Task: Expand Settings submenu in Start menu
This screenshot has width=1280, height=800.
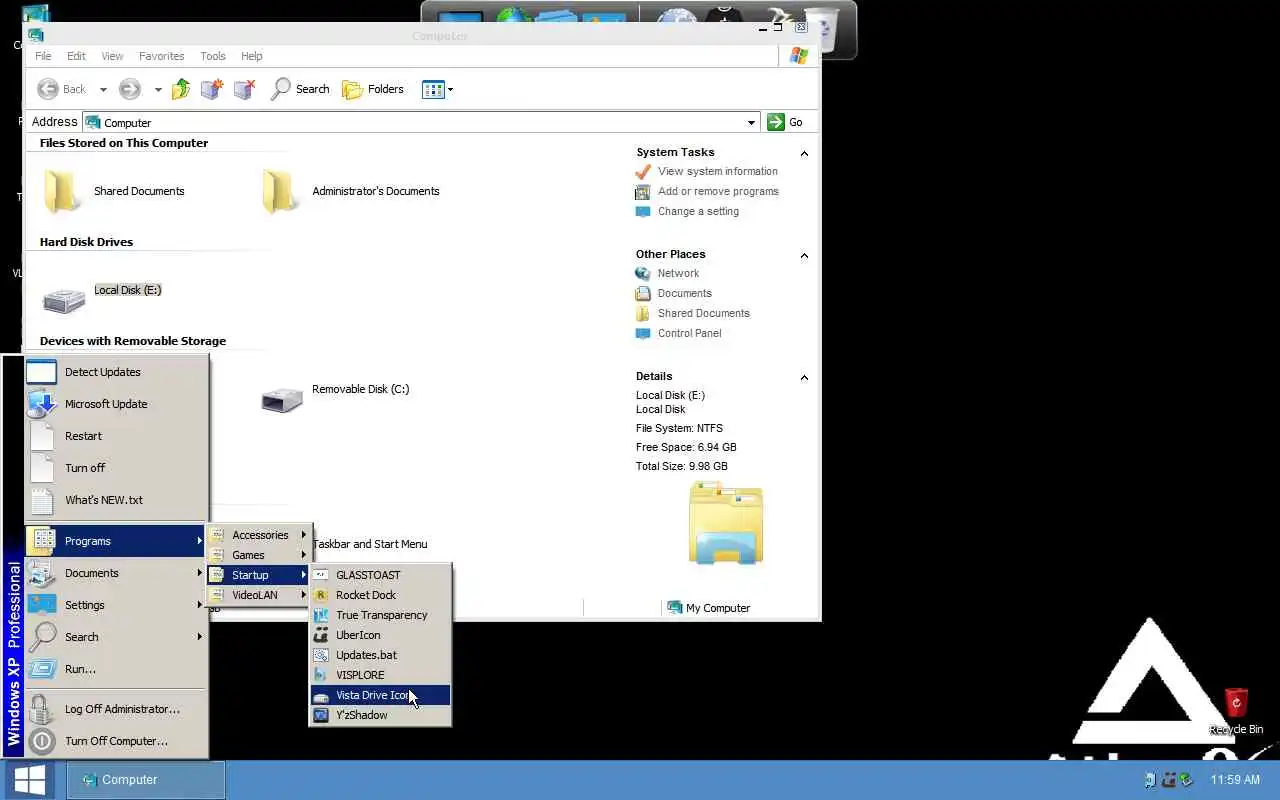Action: click(116, 605)
